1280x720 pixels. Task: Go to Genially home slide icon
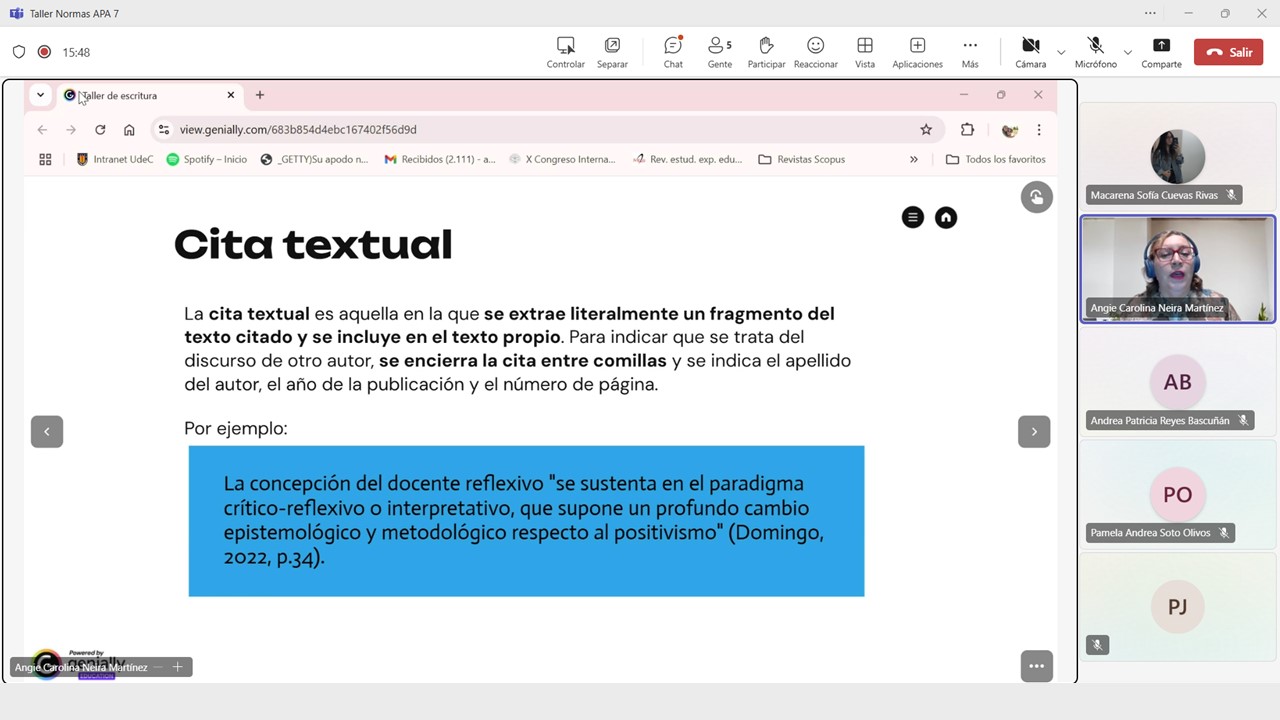pyautogui.click(x=946, y=217)
